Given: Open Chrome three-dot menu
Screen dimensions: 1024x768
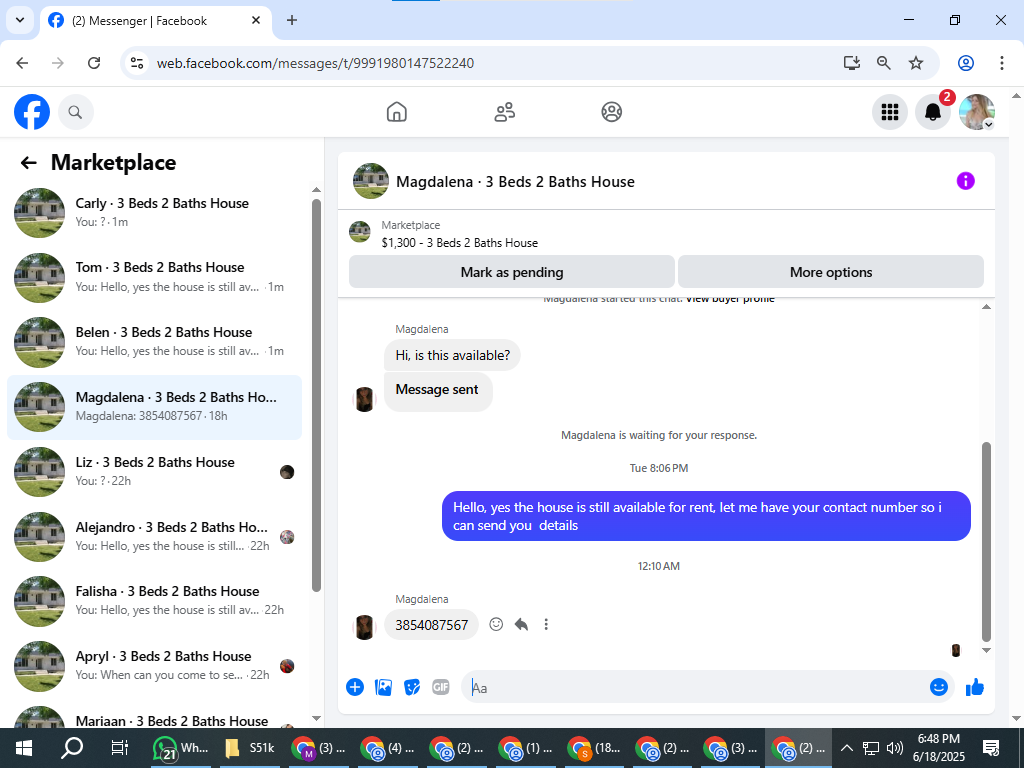Looking at the screenshot, I should (x=1002, y=63).
